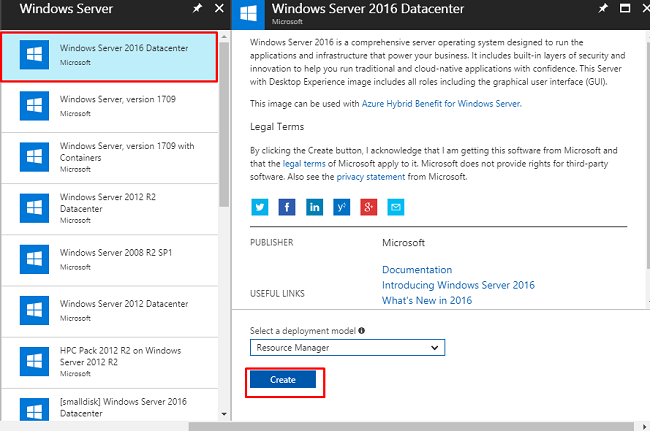This screenshot has height=431, width=650.
Task: Click the Yammer share icon
Action: [x=341, y=207]
